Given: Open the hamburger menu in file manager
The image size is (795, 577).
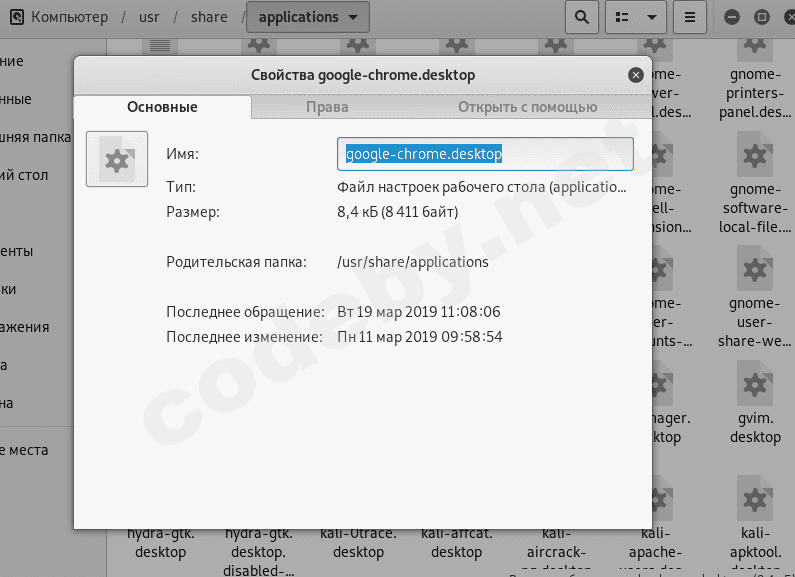Looking at the screenshot, I should coord(690,17).
